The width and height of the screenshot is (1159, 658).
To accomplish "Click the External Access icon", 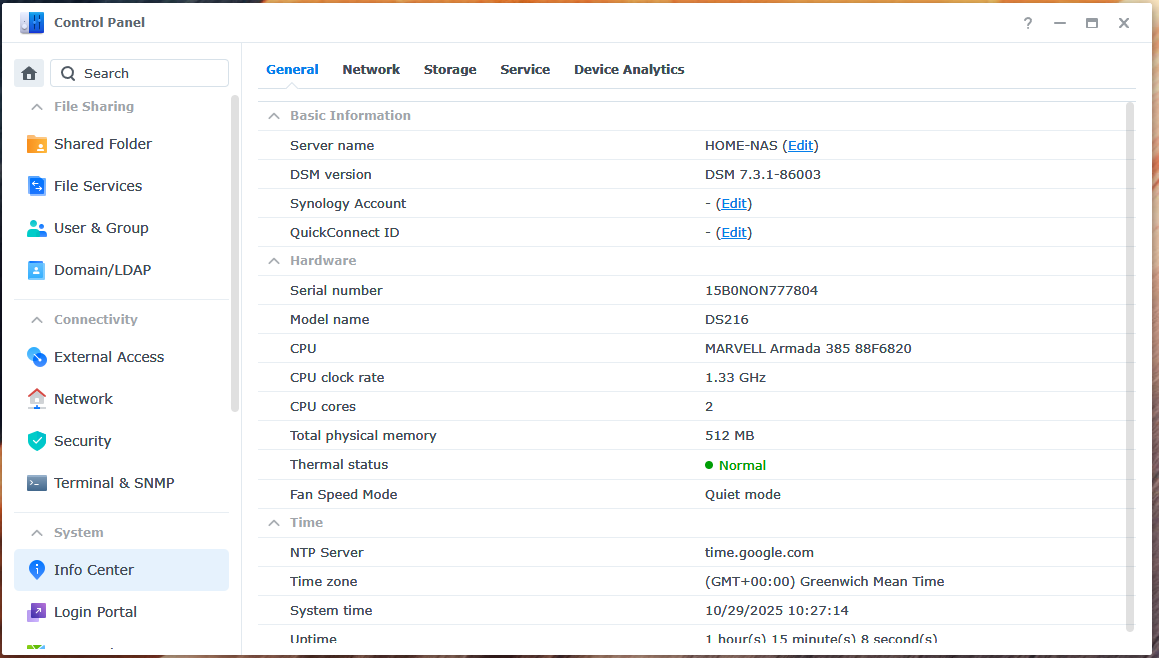I will (36, 357).
